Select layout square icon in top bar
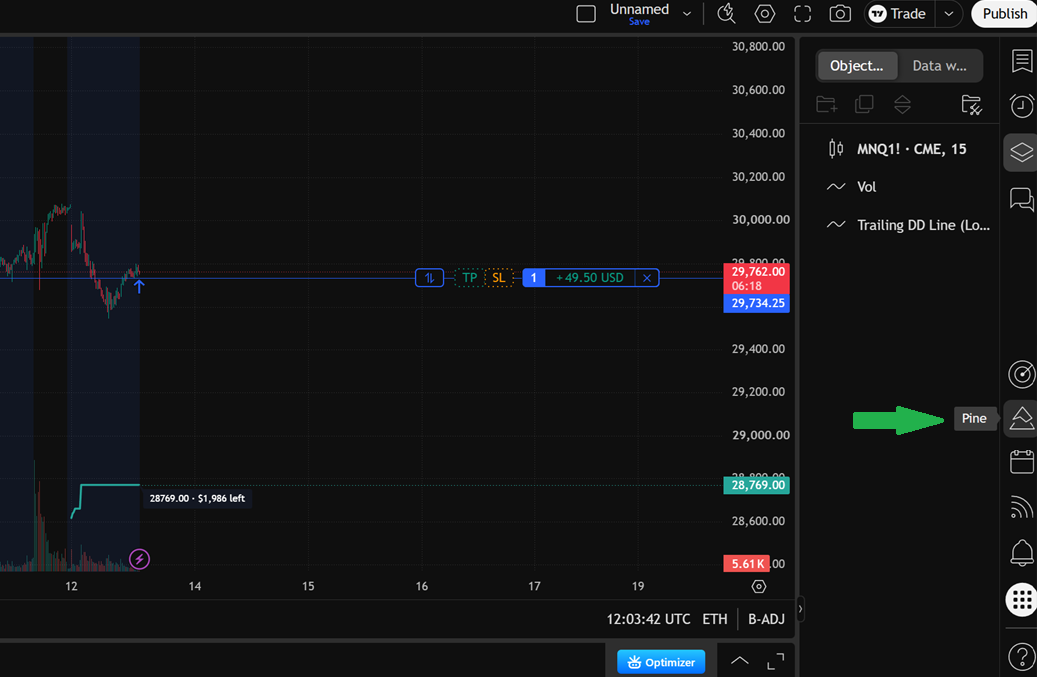Viewport: 1037px width, 677px height. pyautogui.click(x=586, y=14)
